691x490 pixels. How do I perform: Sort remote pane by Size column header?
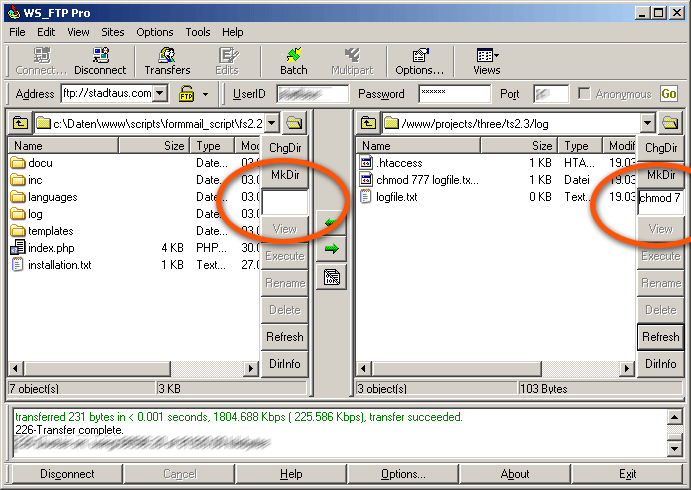[519, 146]
